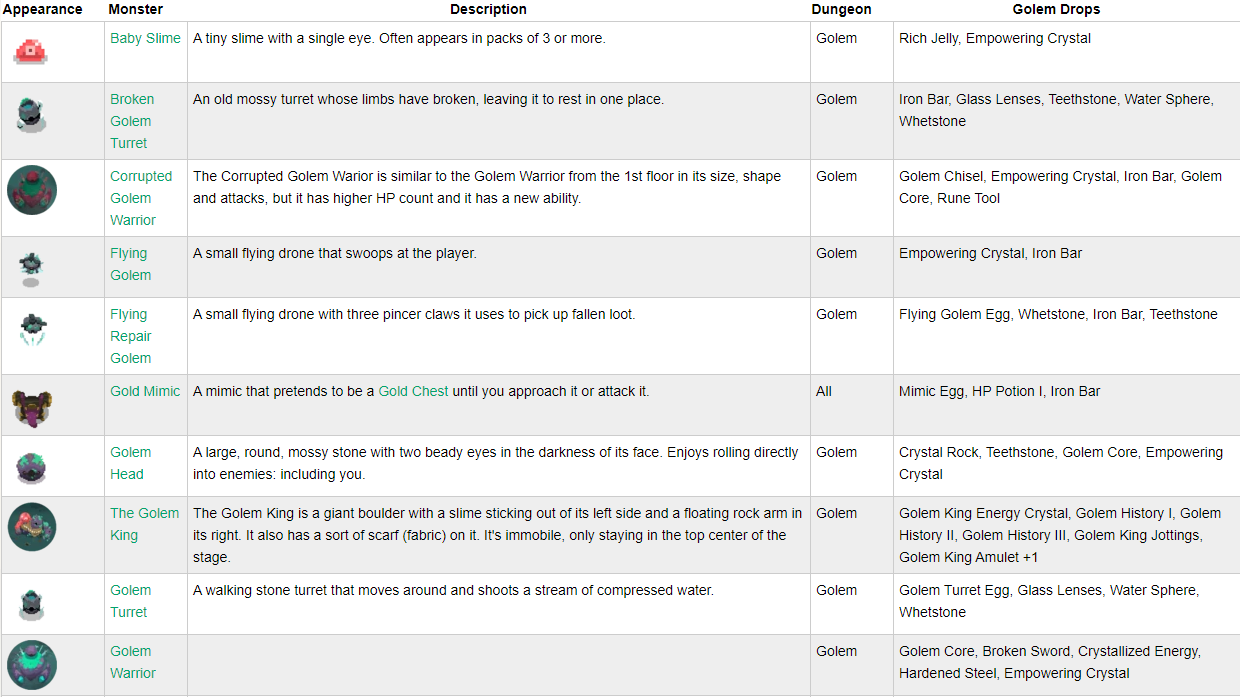Viewport: 1240px width, 697px height.
Task: Go to The Golem King page
Action: click(144, 524)
